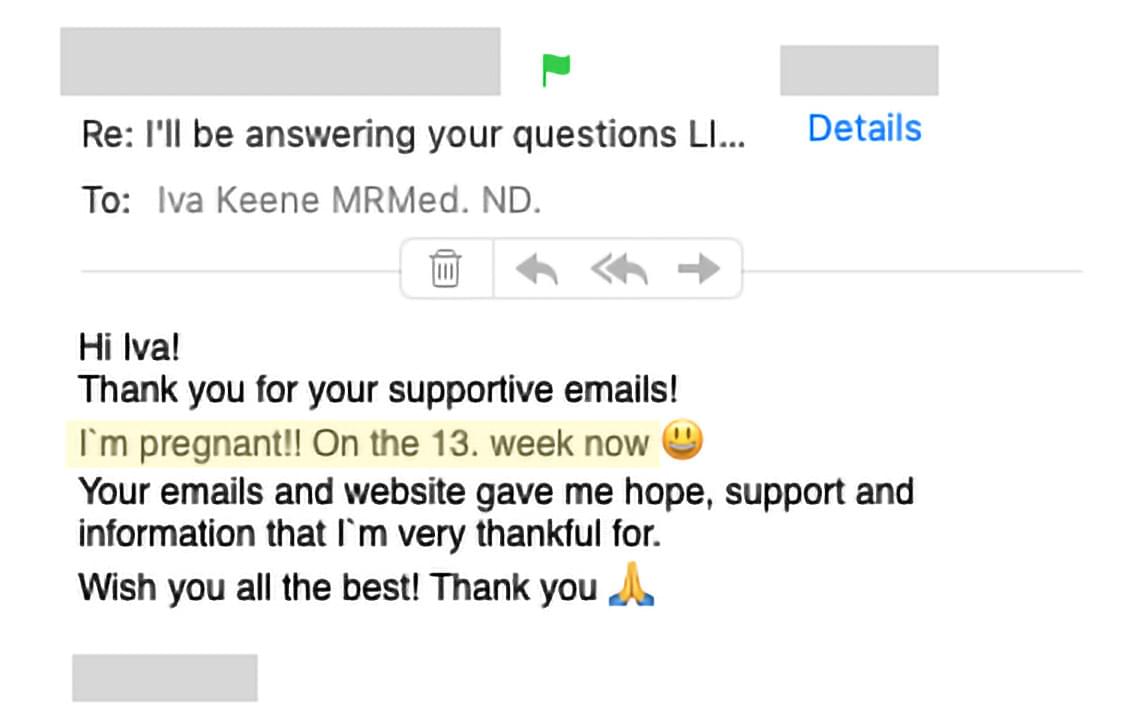Click the email subject line text
The image size is (1134, 723).
point(413,134)
